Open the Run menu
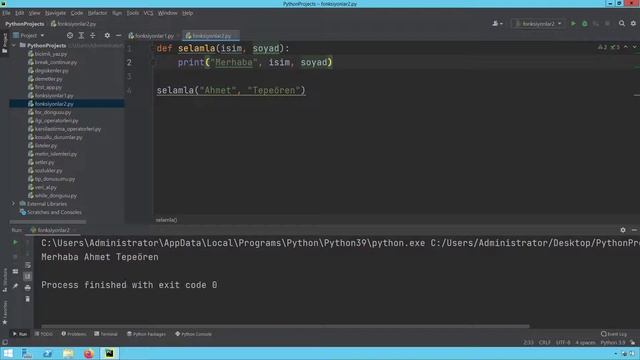Screen dimensions: 640x360 117,13
